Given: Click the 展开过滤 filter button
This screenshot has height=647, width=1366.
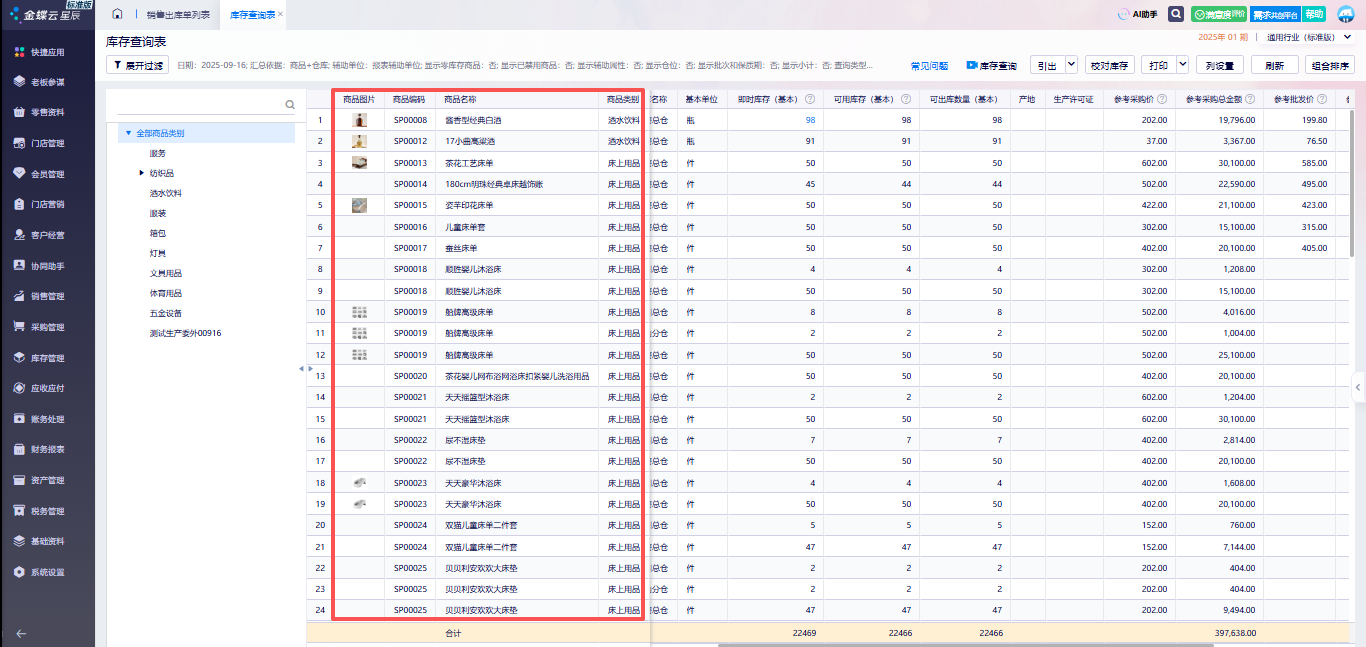Looking at the screenshot, I should tap(138, 65).
